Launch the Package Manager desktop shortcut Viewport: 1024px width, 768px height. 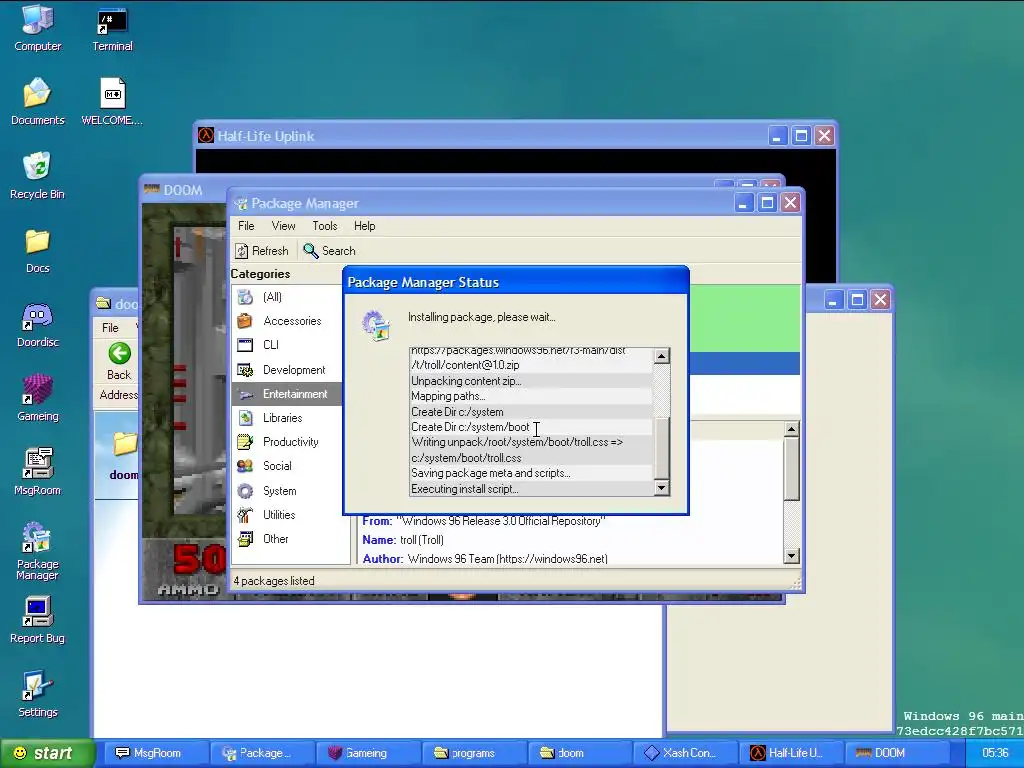coord(37,551)
